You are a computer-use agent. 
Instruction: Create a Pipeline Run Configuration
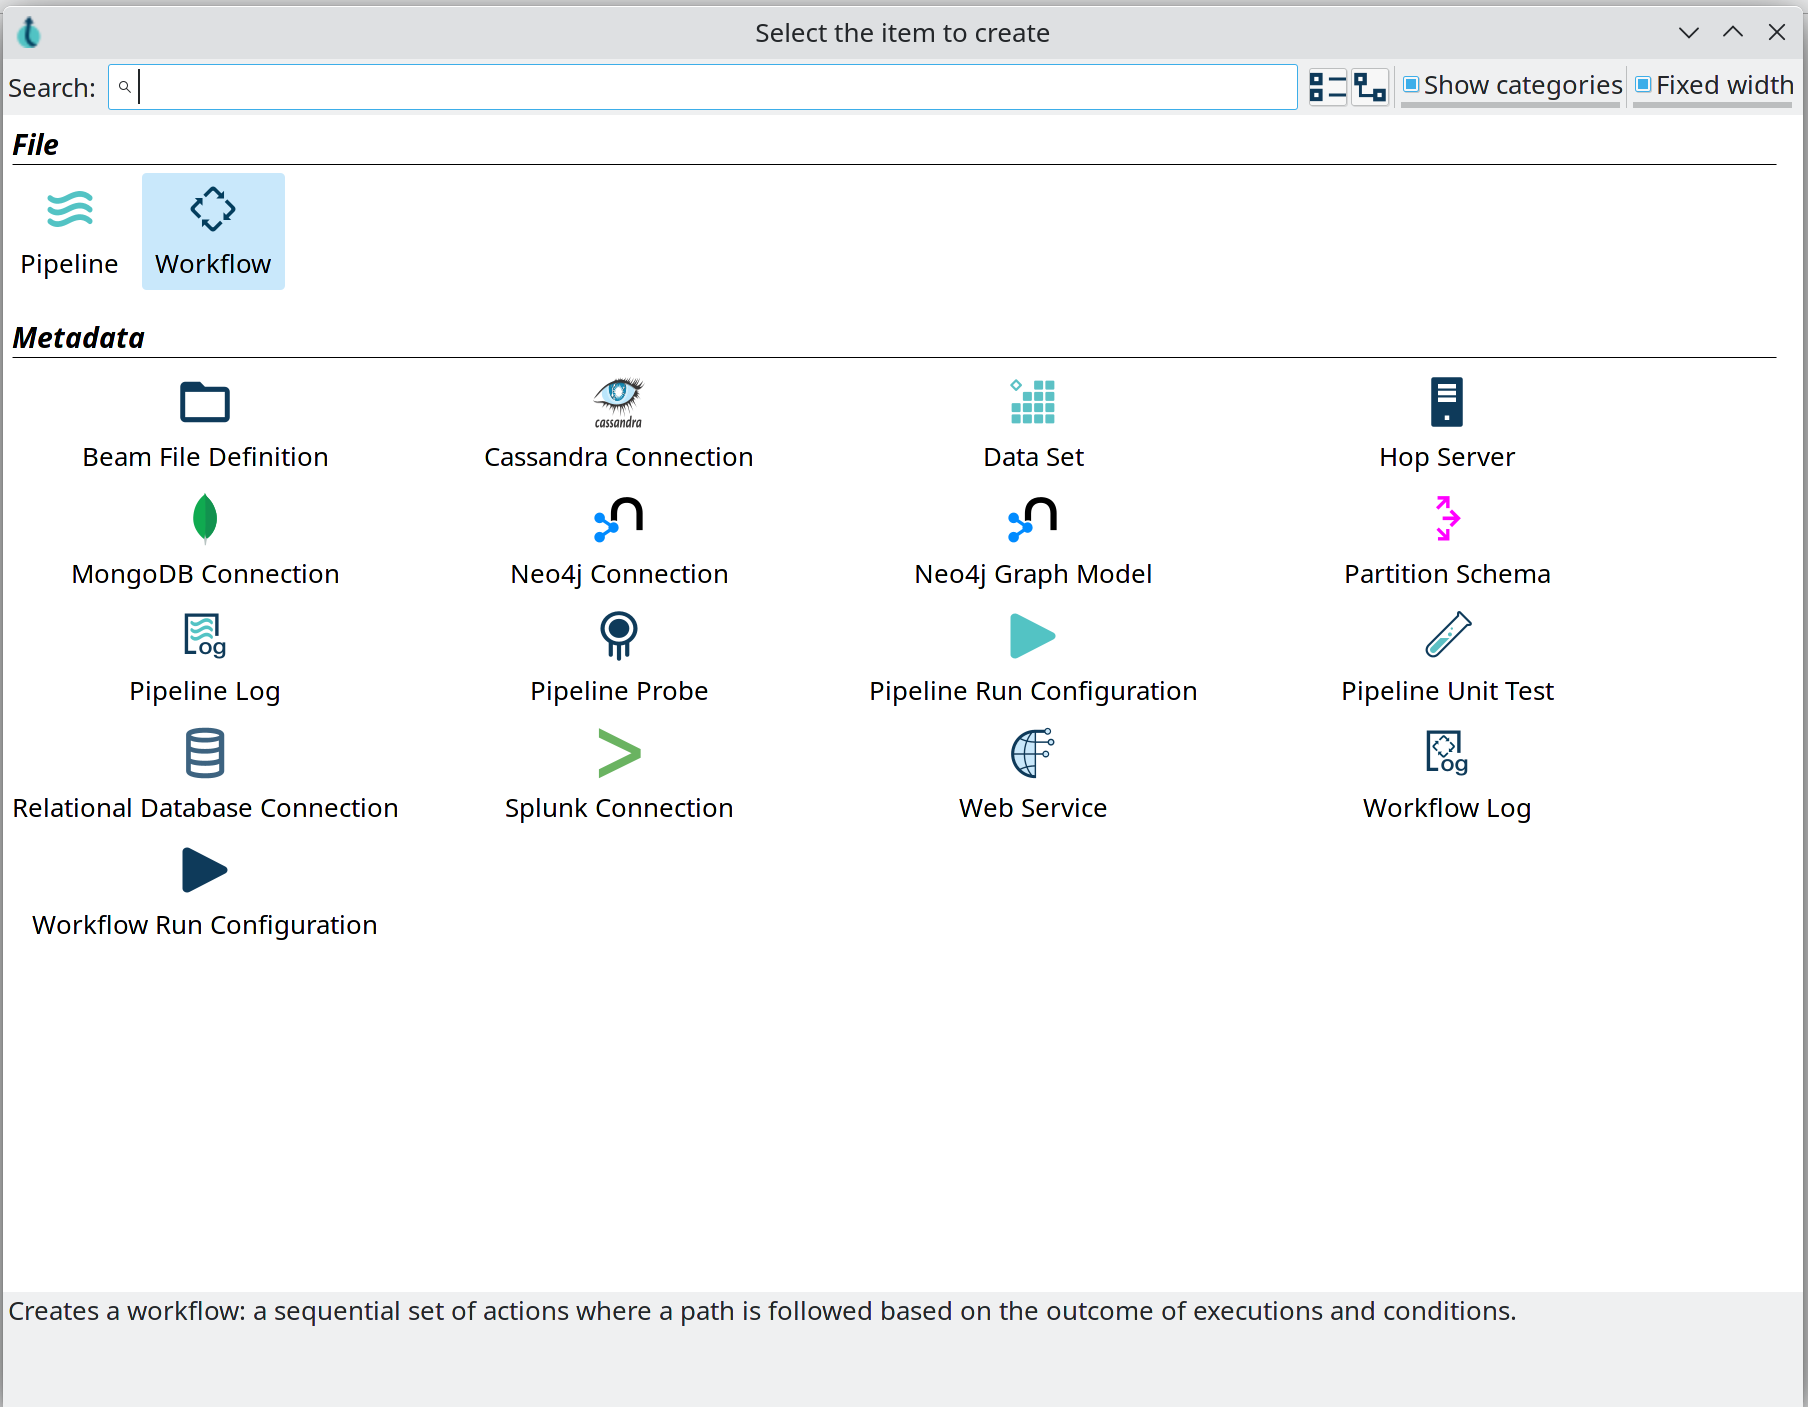(x=1032, y=657)
